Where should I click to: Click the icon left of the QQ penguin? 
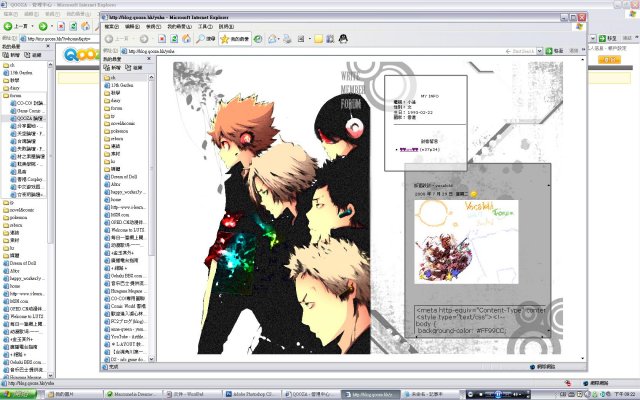[x=330, y=39]
